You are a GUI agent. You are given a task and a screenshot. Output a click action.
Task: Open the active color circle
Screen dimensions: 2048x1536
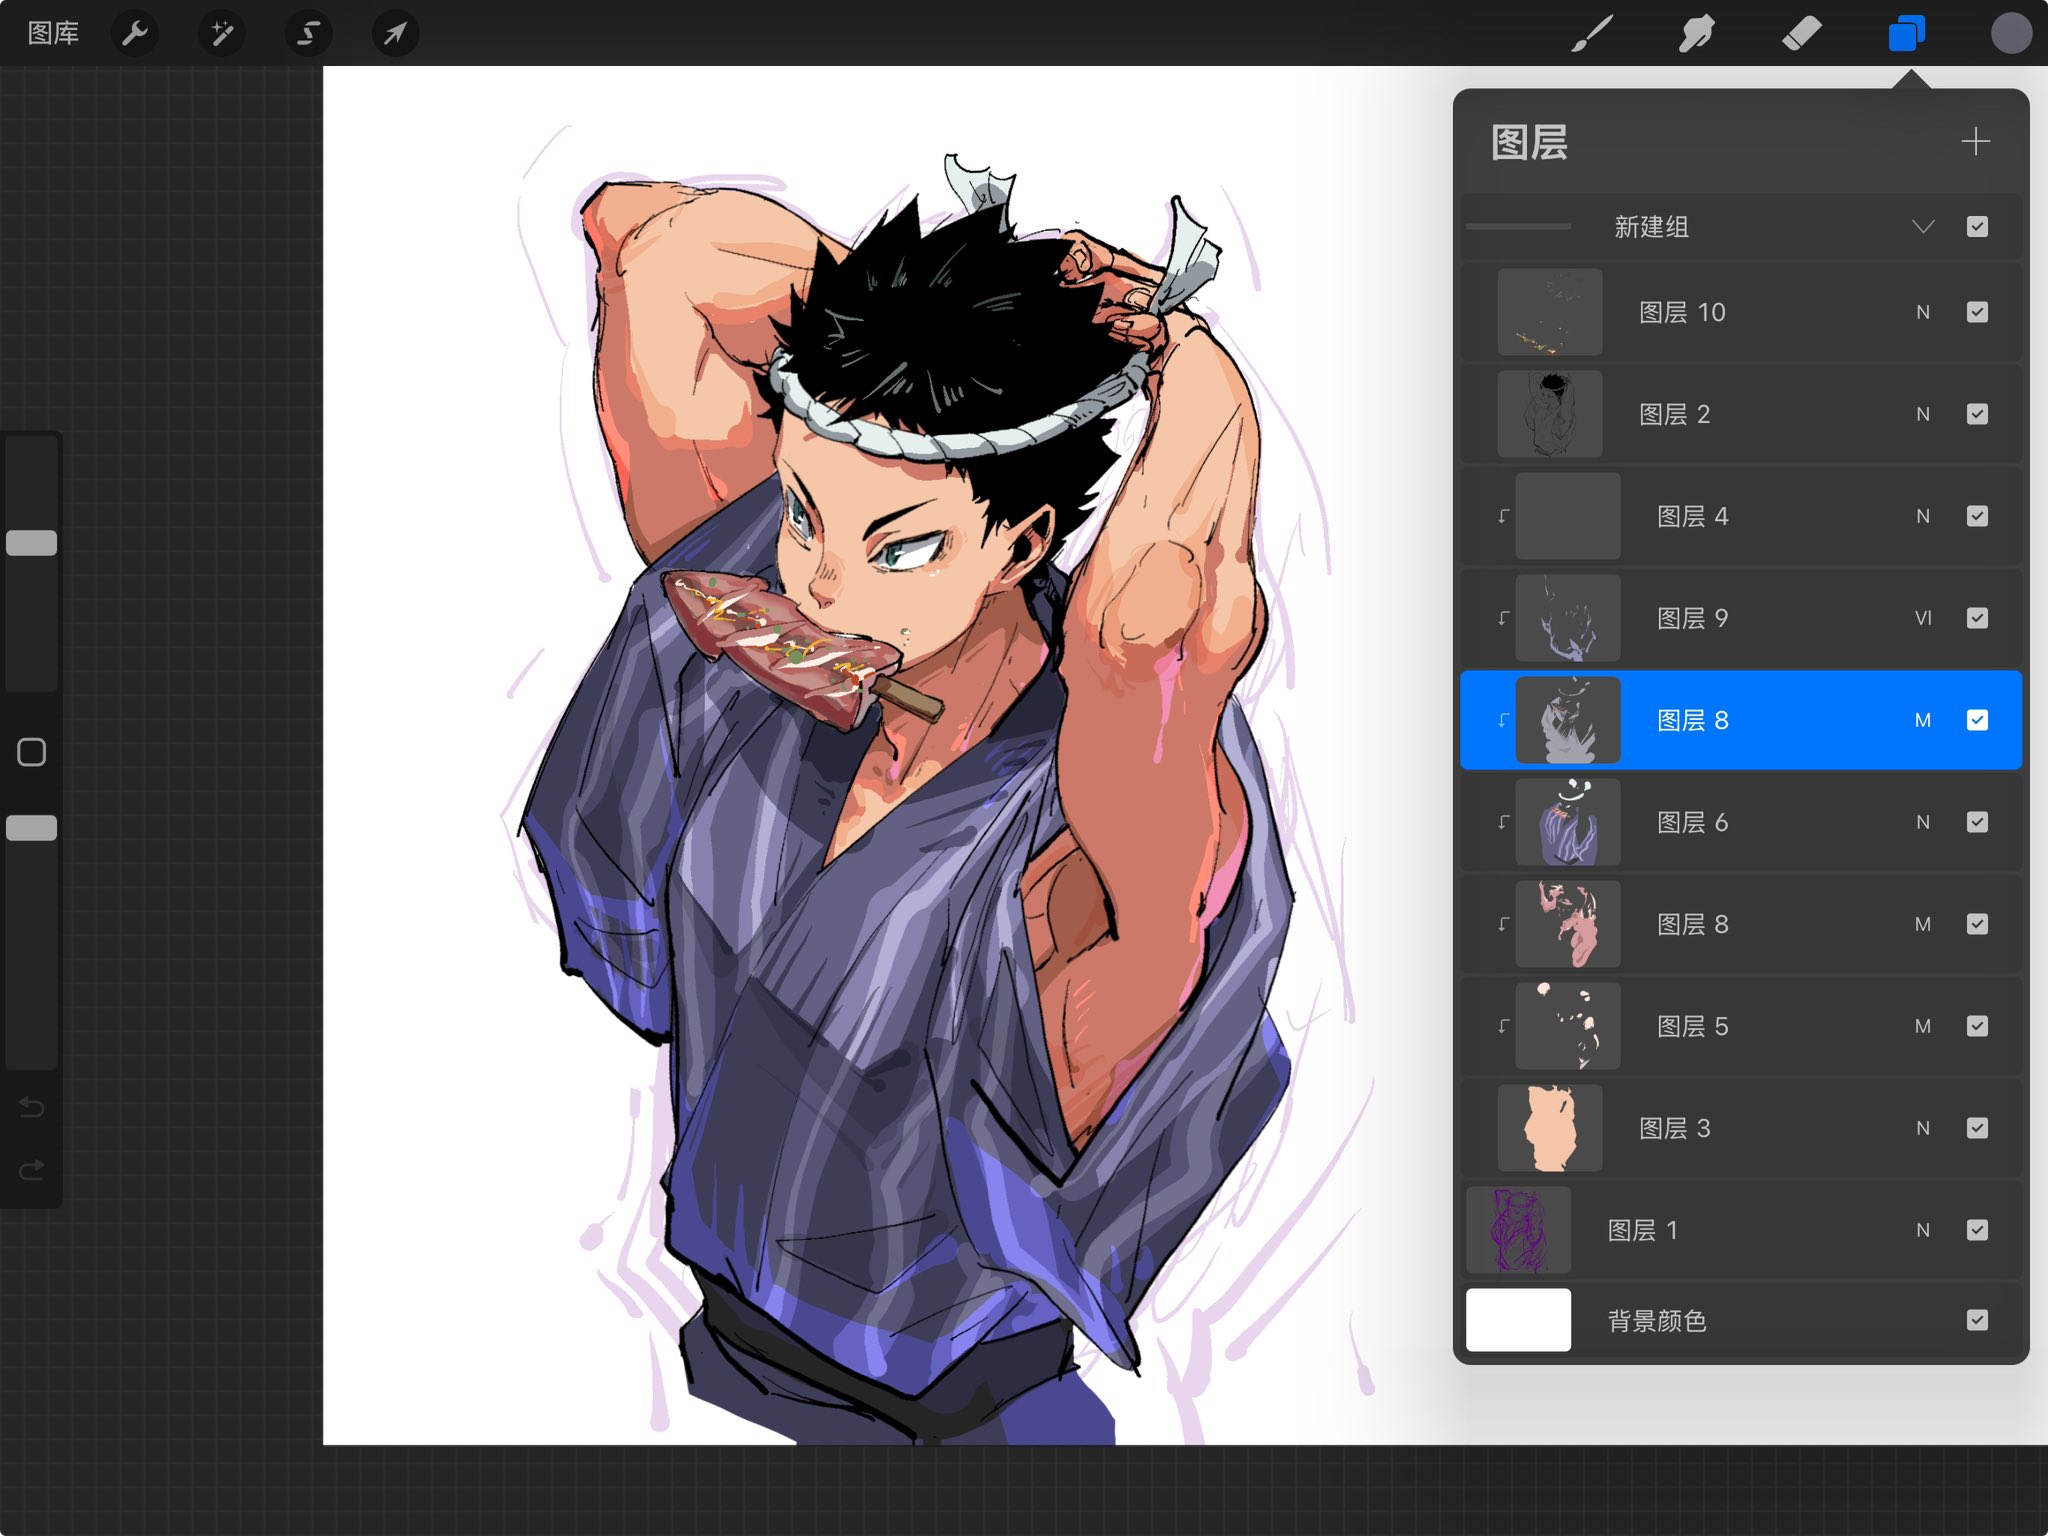coord(2010,34)
